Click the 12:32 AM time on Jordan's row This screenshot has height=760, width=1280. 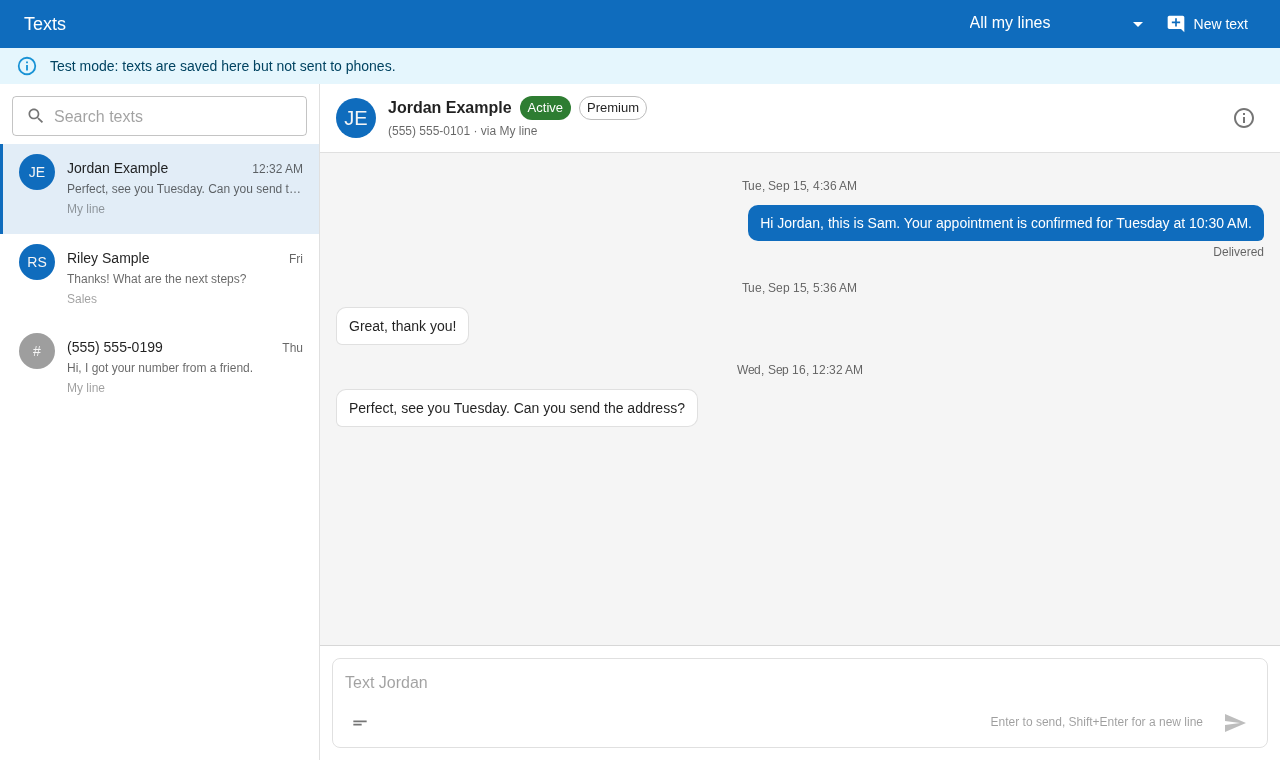pos(277,169)
